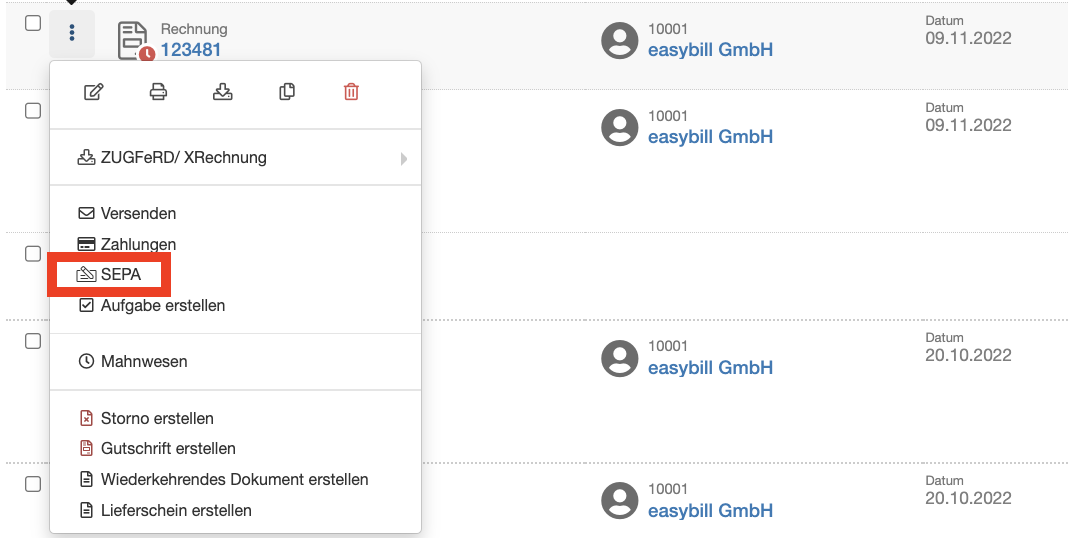Click Wiederkehrendes Dokument erstellen

[234, 479]
